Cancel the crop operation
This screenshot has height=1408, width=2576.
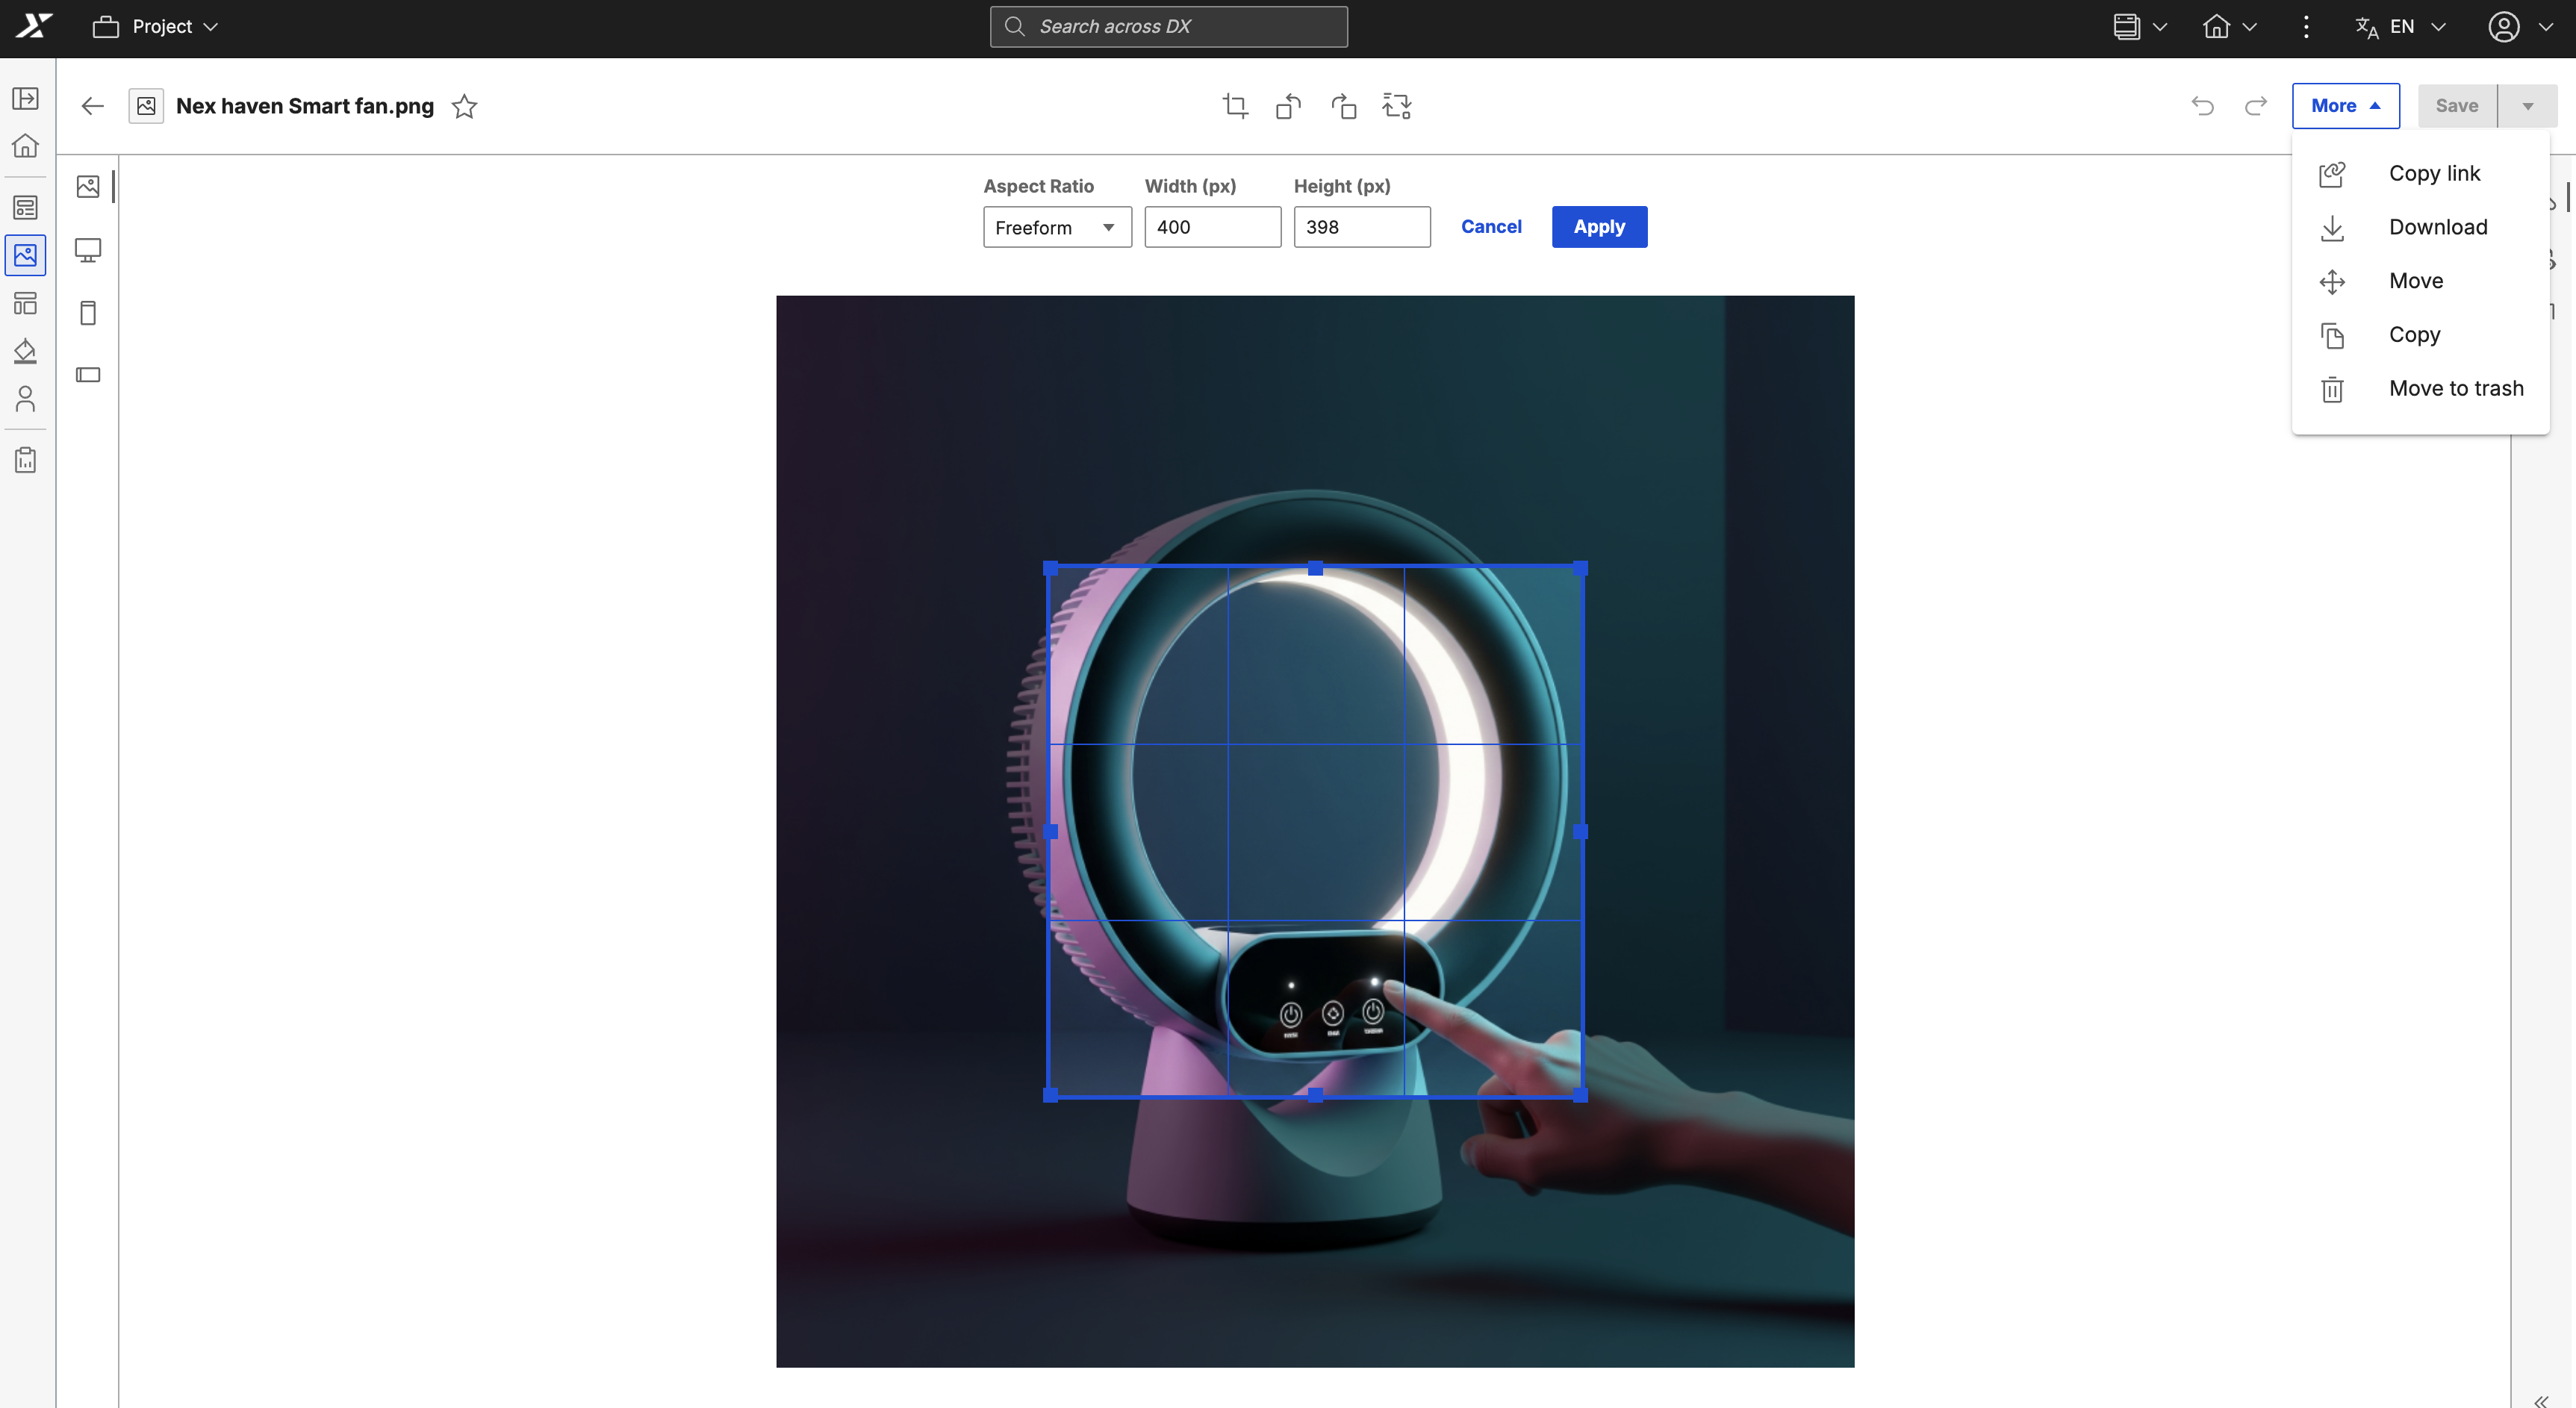point(1491,227)
